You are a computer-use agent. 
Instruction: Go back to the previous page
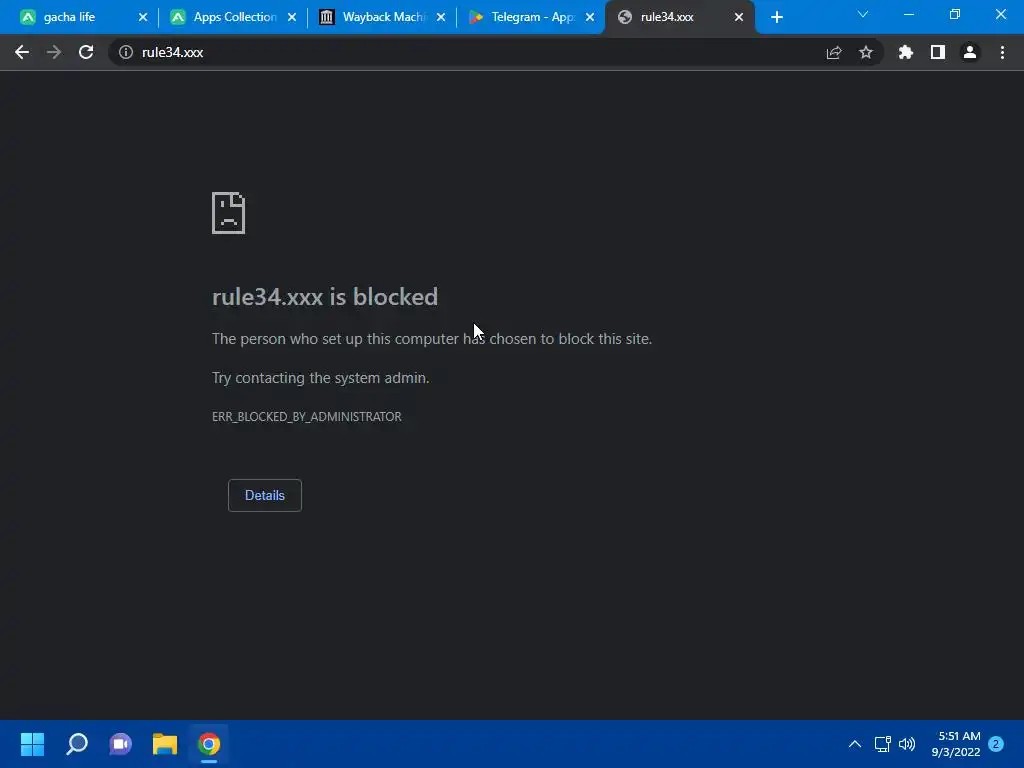(22, 52)
